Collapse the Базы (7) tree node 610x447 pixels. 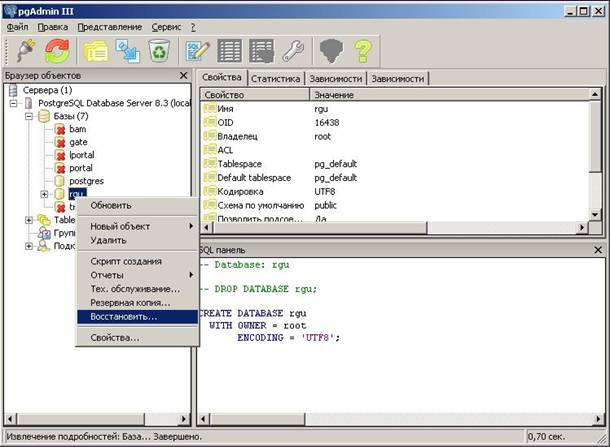click(29, 116)
